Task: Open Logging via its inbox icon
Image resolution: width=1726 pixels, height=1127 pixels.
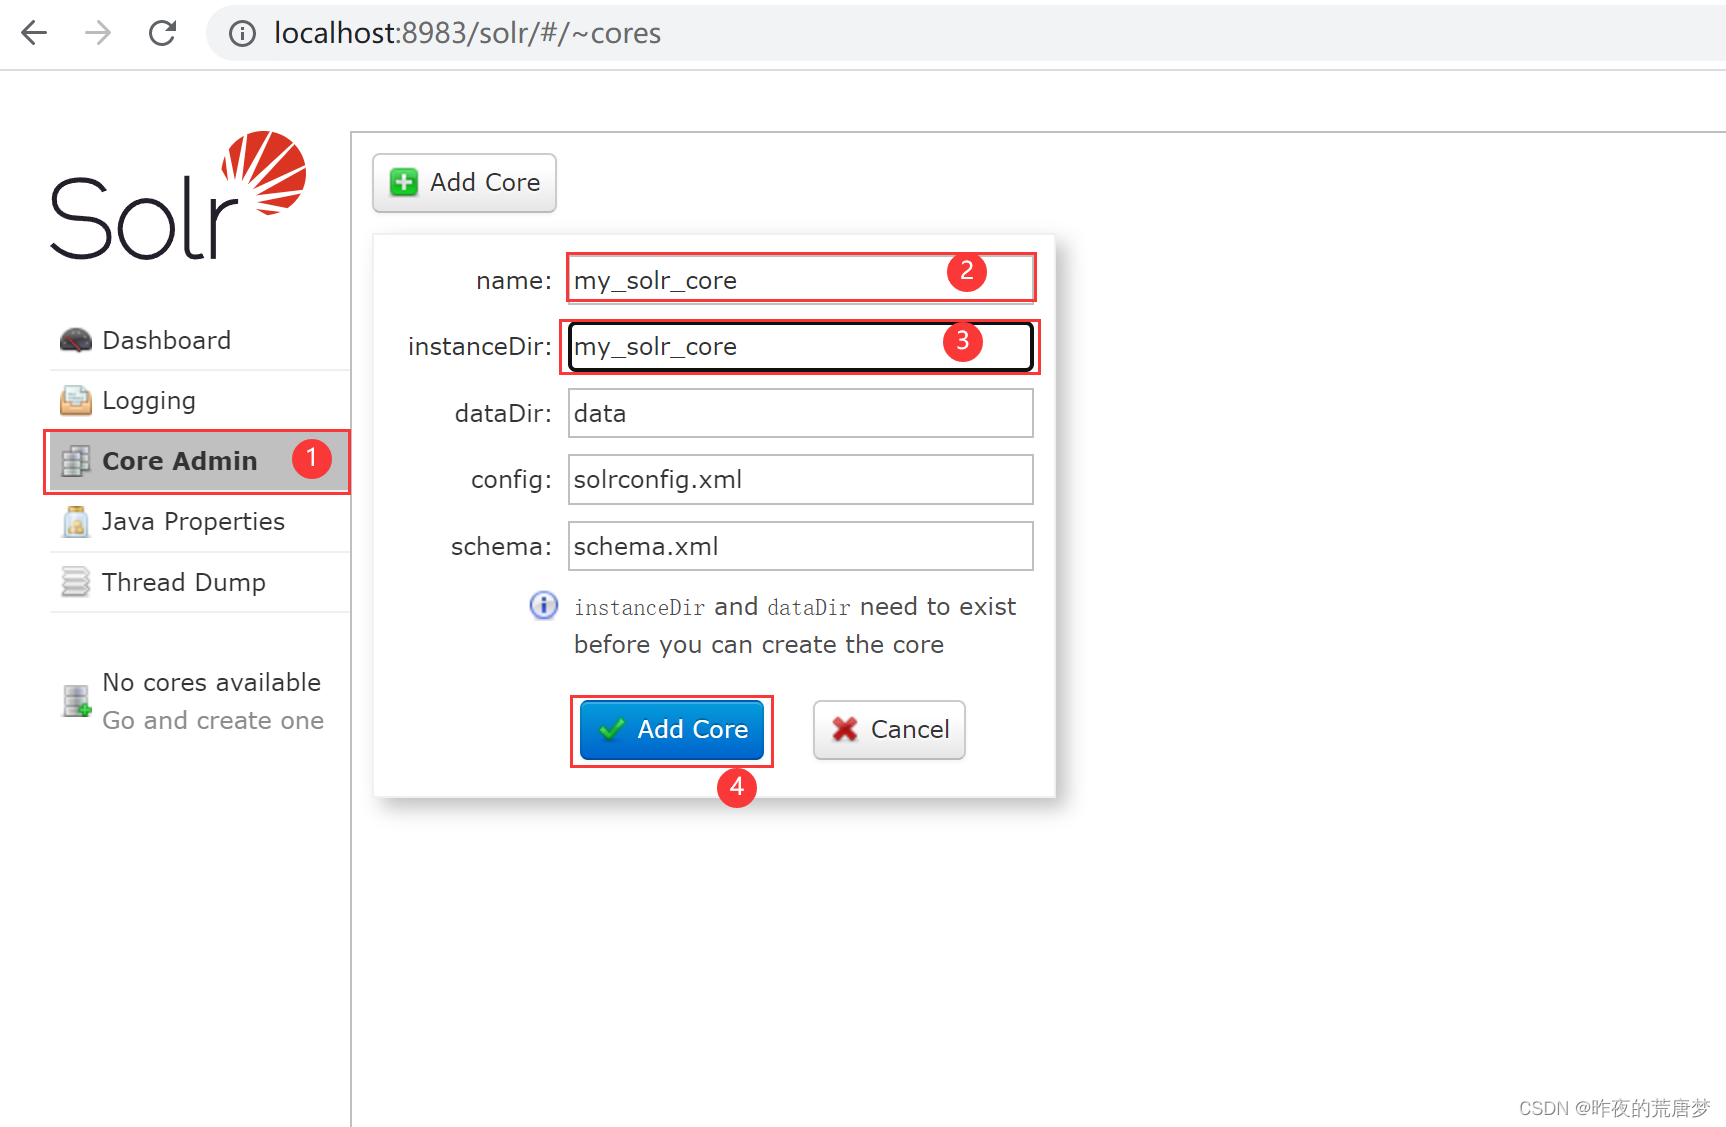Action: (x=75, y=400)
